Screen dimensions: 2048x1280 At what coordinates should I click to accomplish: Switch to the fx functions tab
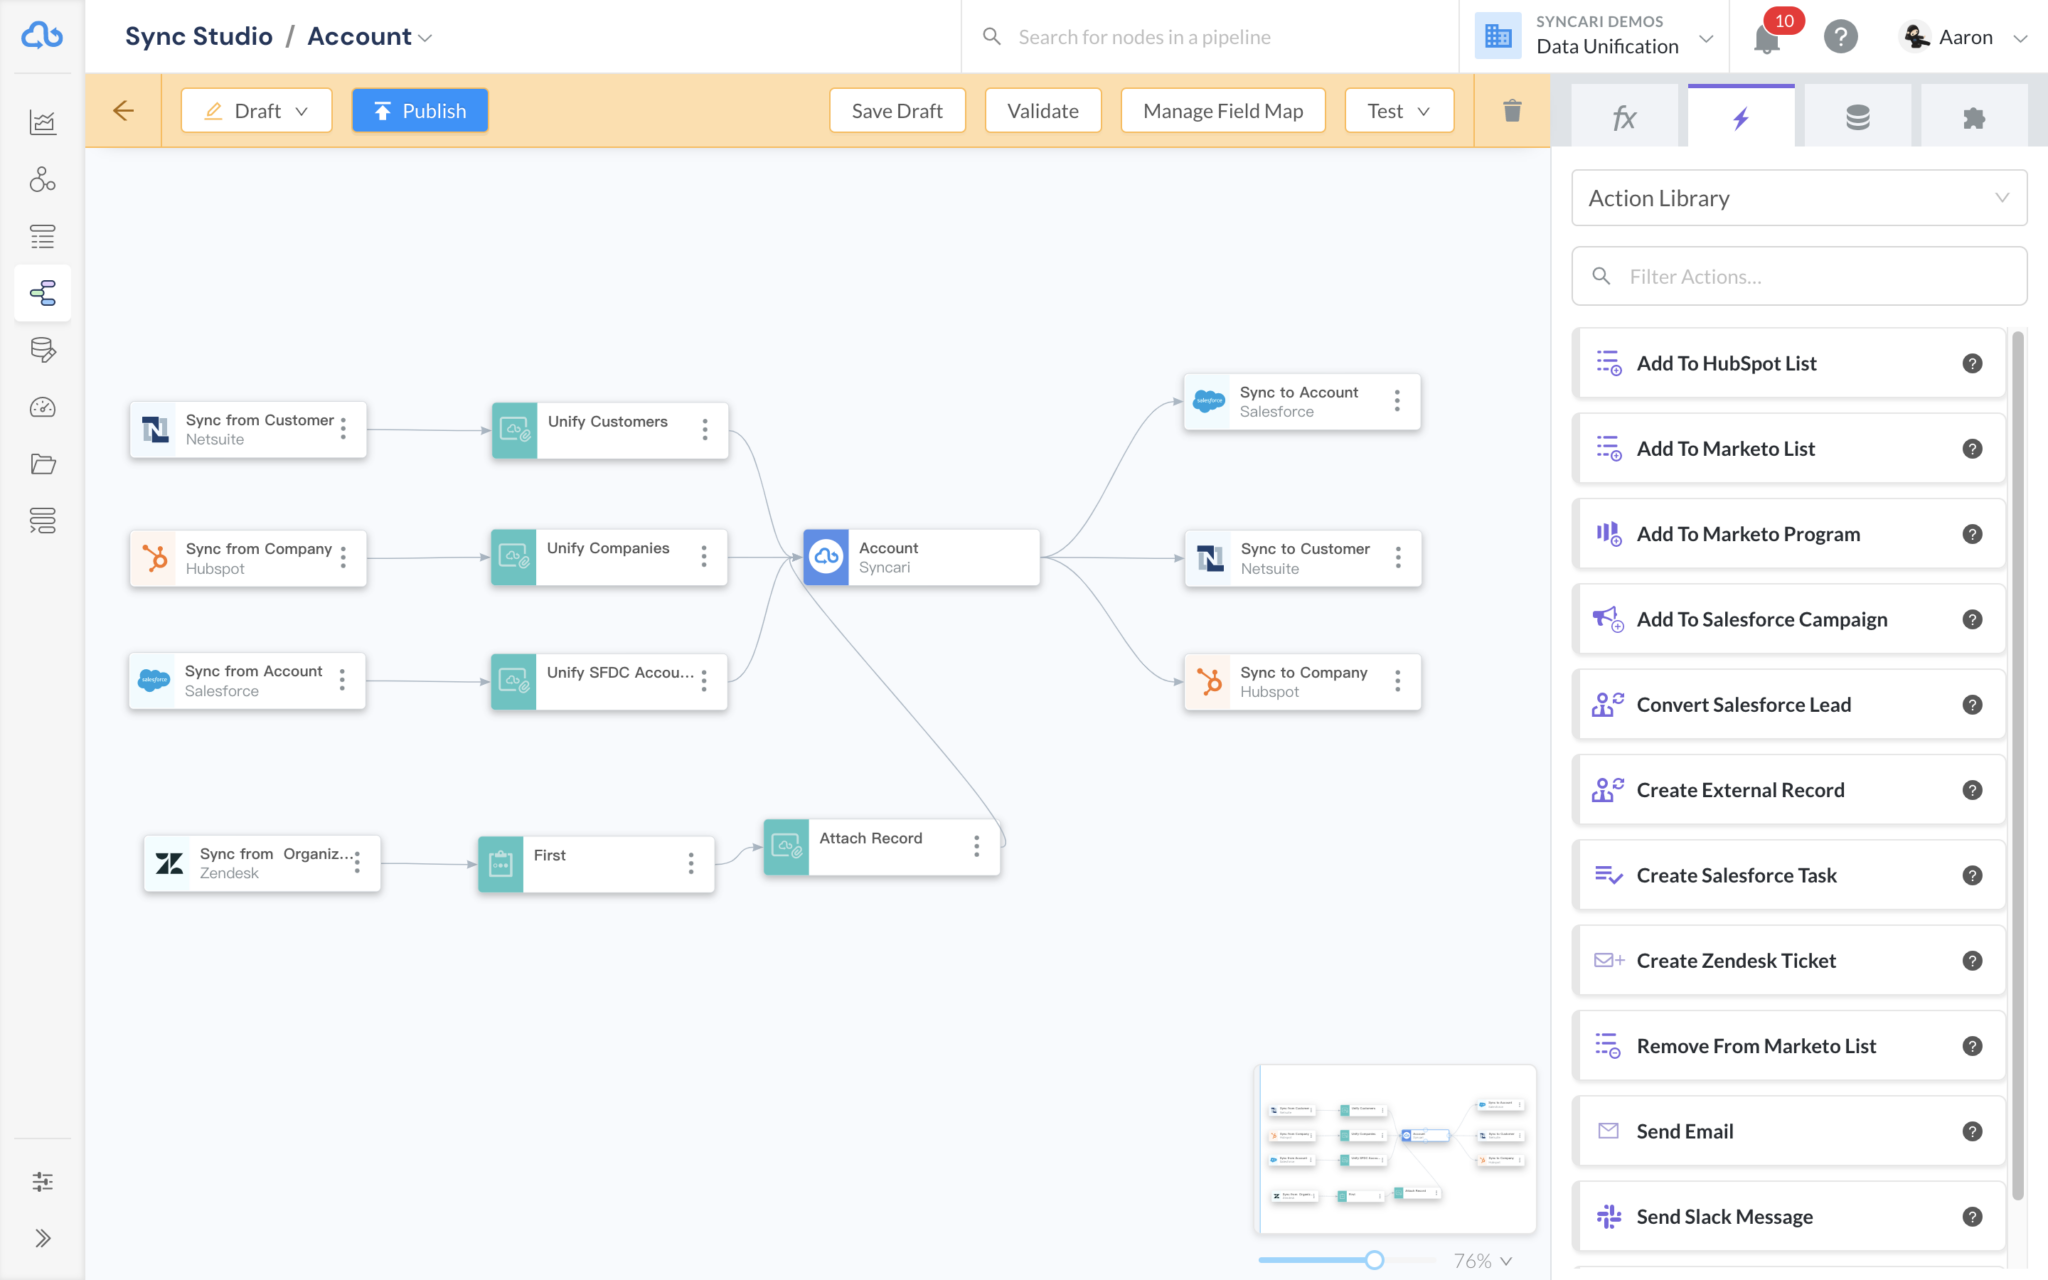[1625, 118]
